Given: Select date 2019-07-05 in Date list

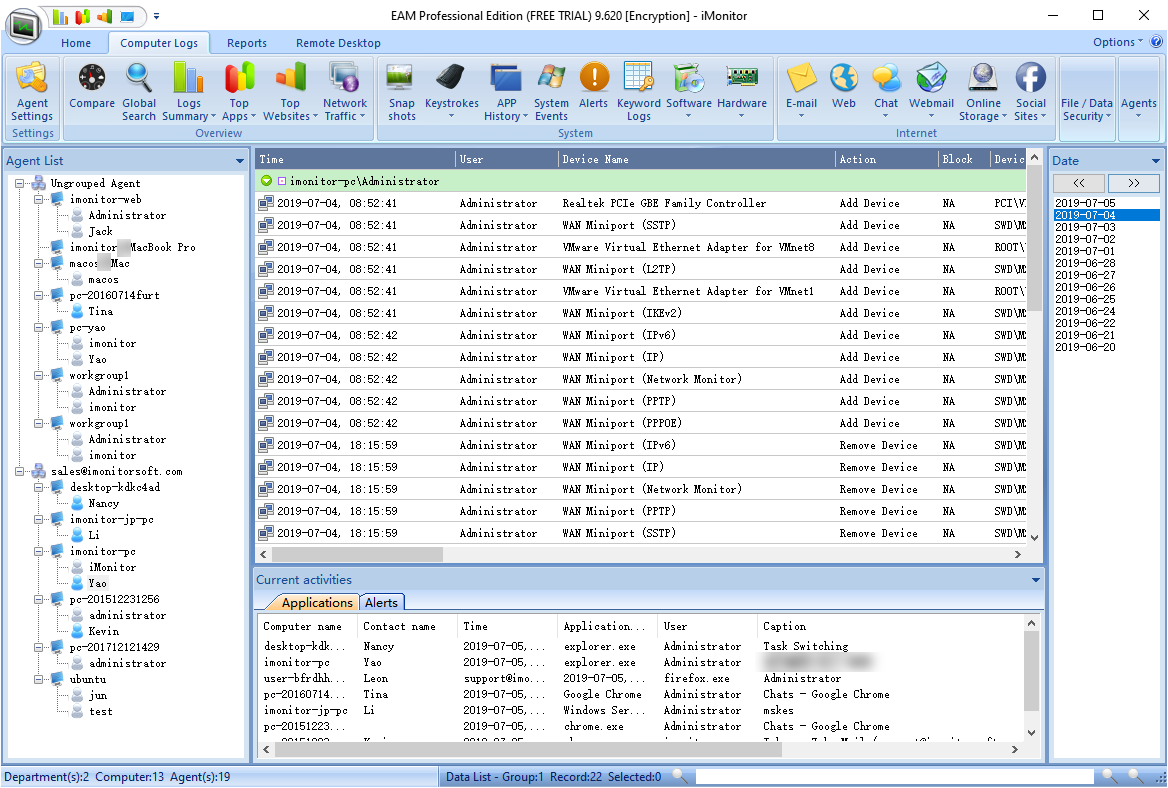Looking at the screenshot, I should click(1085, 203).
